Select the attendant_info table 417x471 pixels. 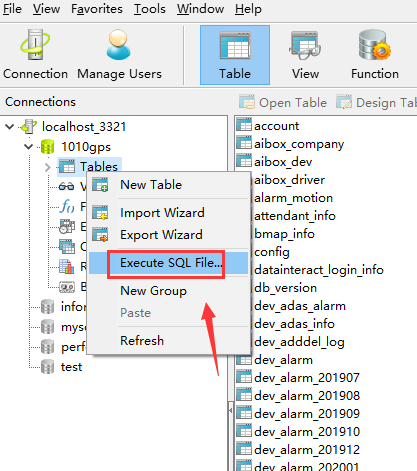295,216
